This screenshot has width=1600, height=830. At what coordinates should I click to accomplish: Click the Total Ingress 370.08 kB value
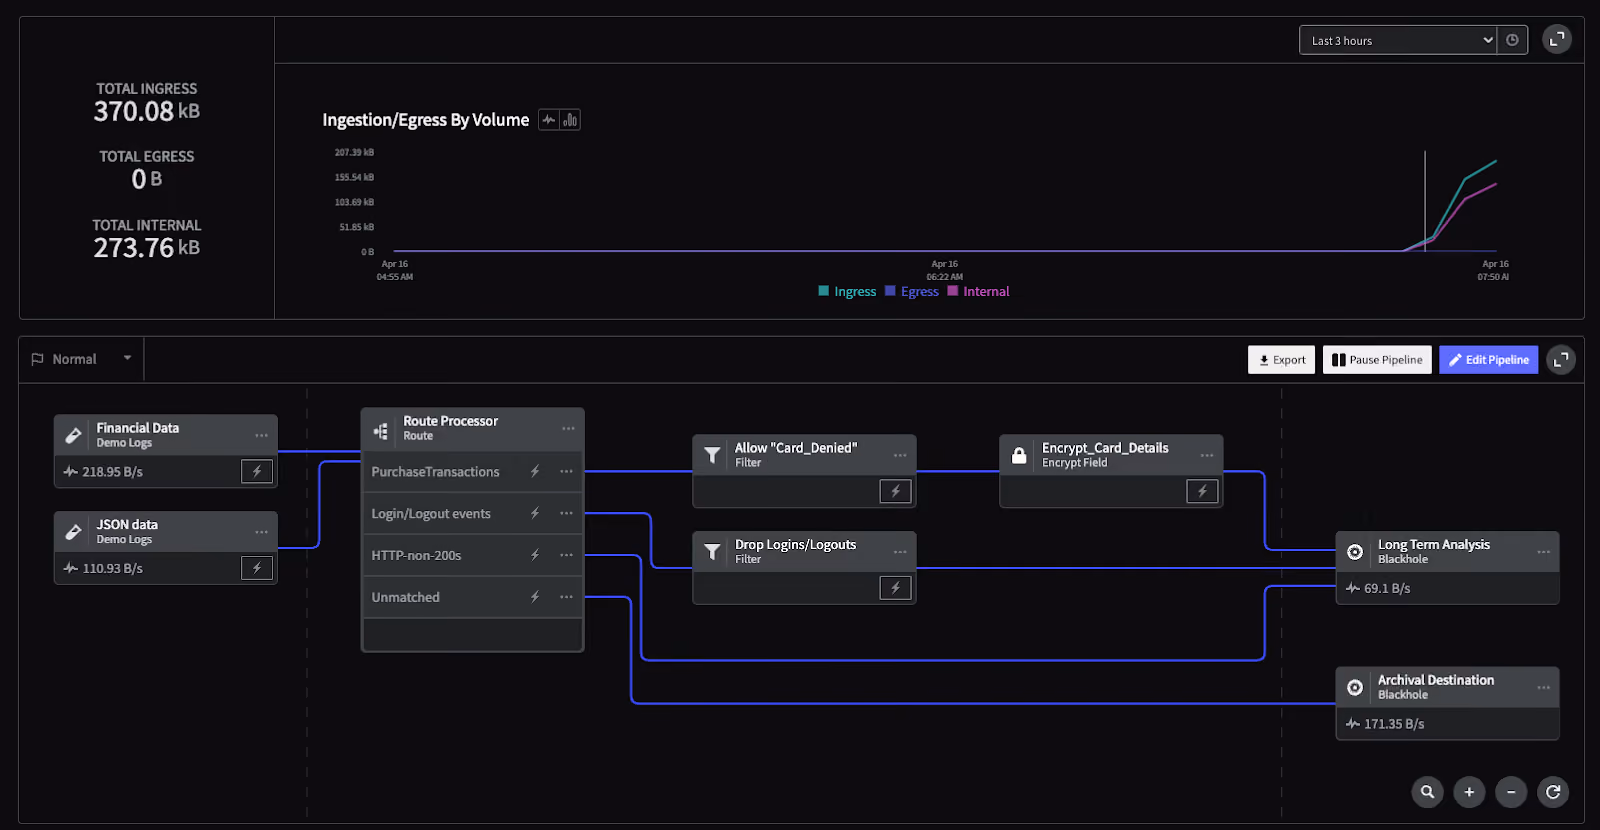pyautogui.click(x=147, y=111)
